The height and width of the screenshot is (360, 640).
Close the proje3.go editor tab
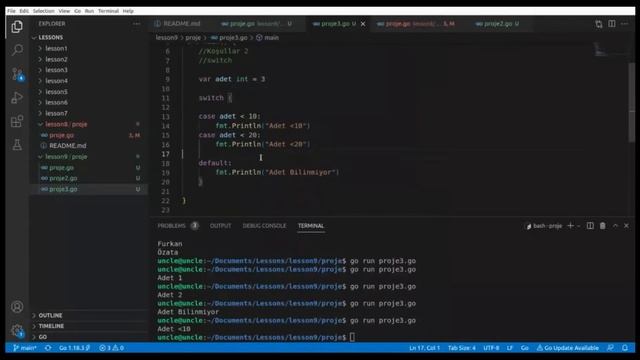pyautogui.click(x=363, y=24)
